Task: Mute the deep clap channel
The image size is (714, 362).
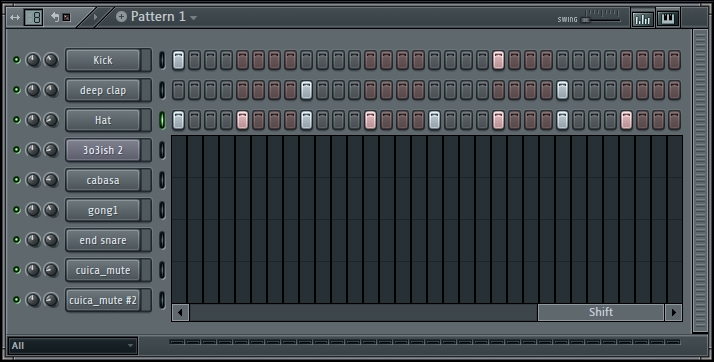Action: [17, 90]
